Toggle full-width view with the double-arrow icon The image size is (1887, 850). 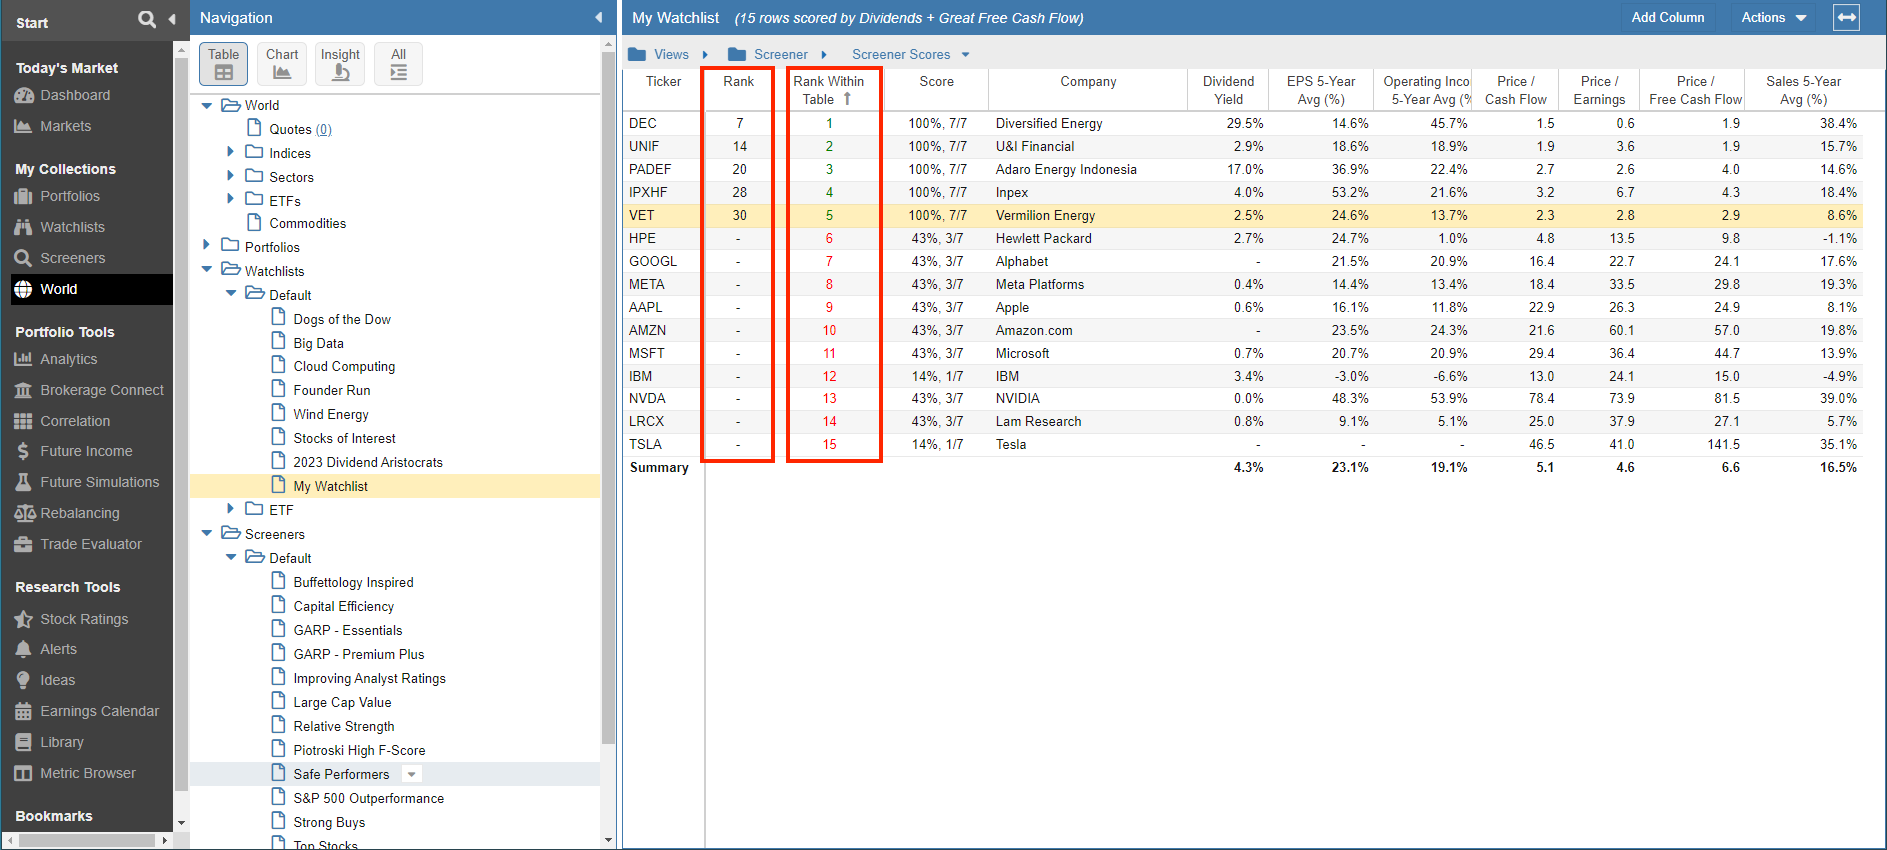coord(1846,18)
